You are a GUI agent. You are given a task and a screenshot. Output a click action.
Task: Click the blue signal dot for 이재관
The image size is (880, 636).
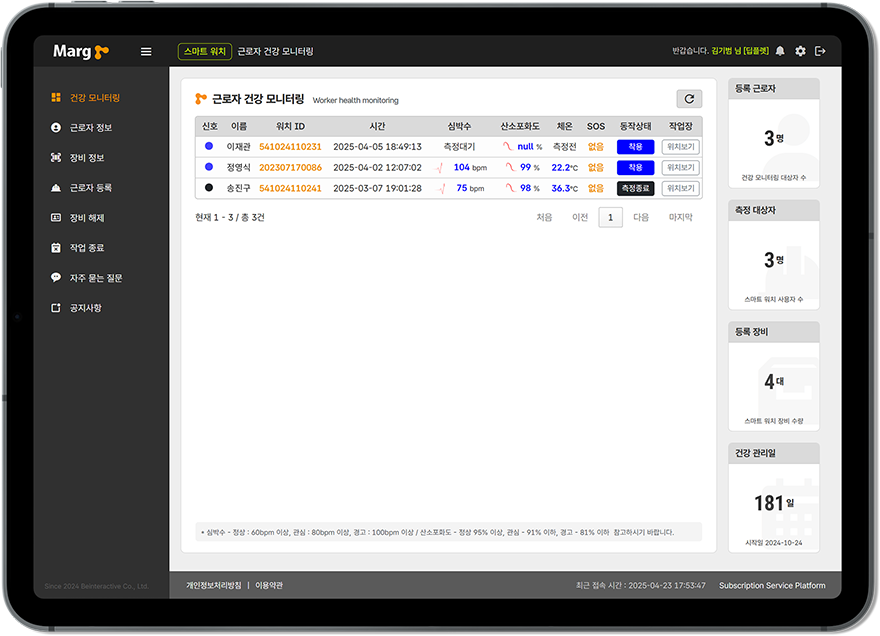pos(209,146)
